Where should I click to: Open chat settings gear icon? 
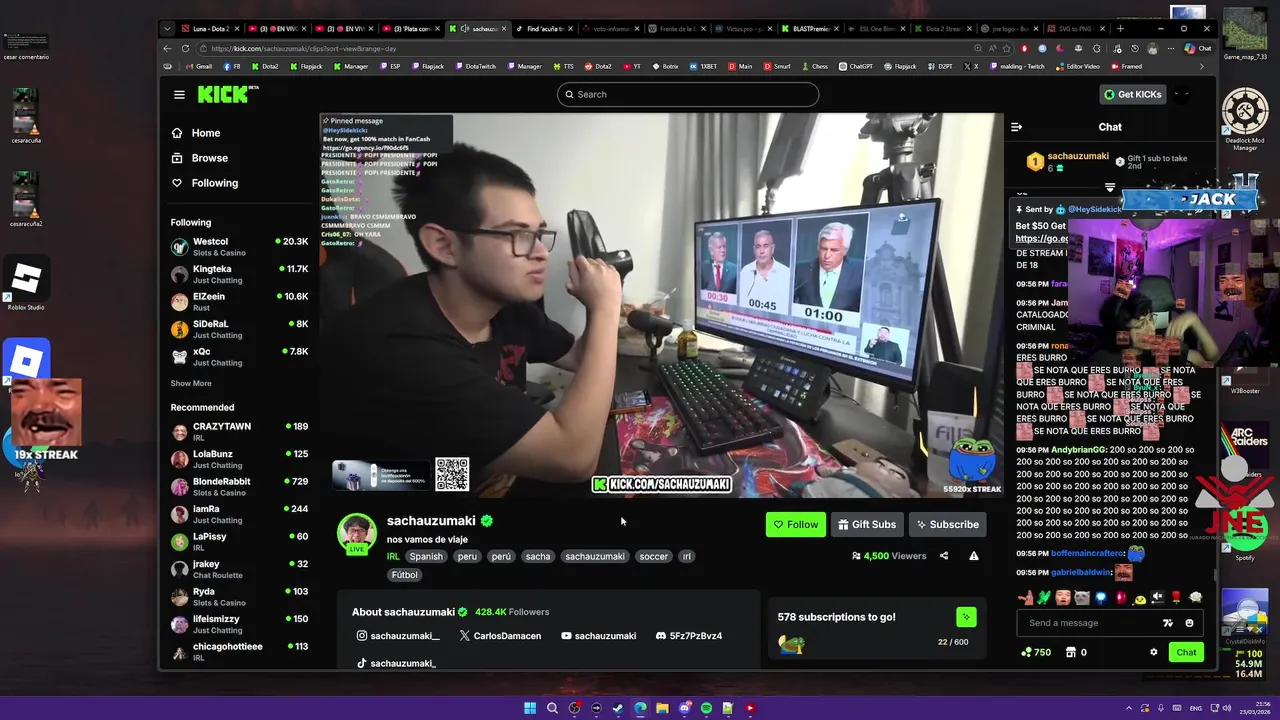click(1153, 652)
